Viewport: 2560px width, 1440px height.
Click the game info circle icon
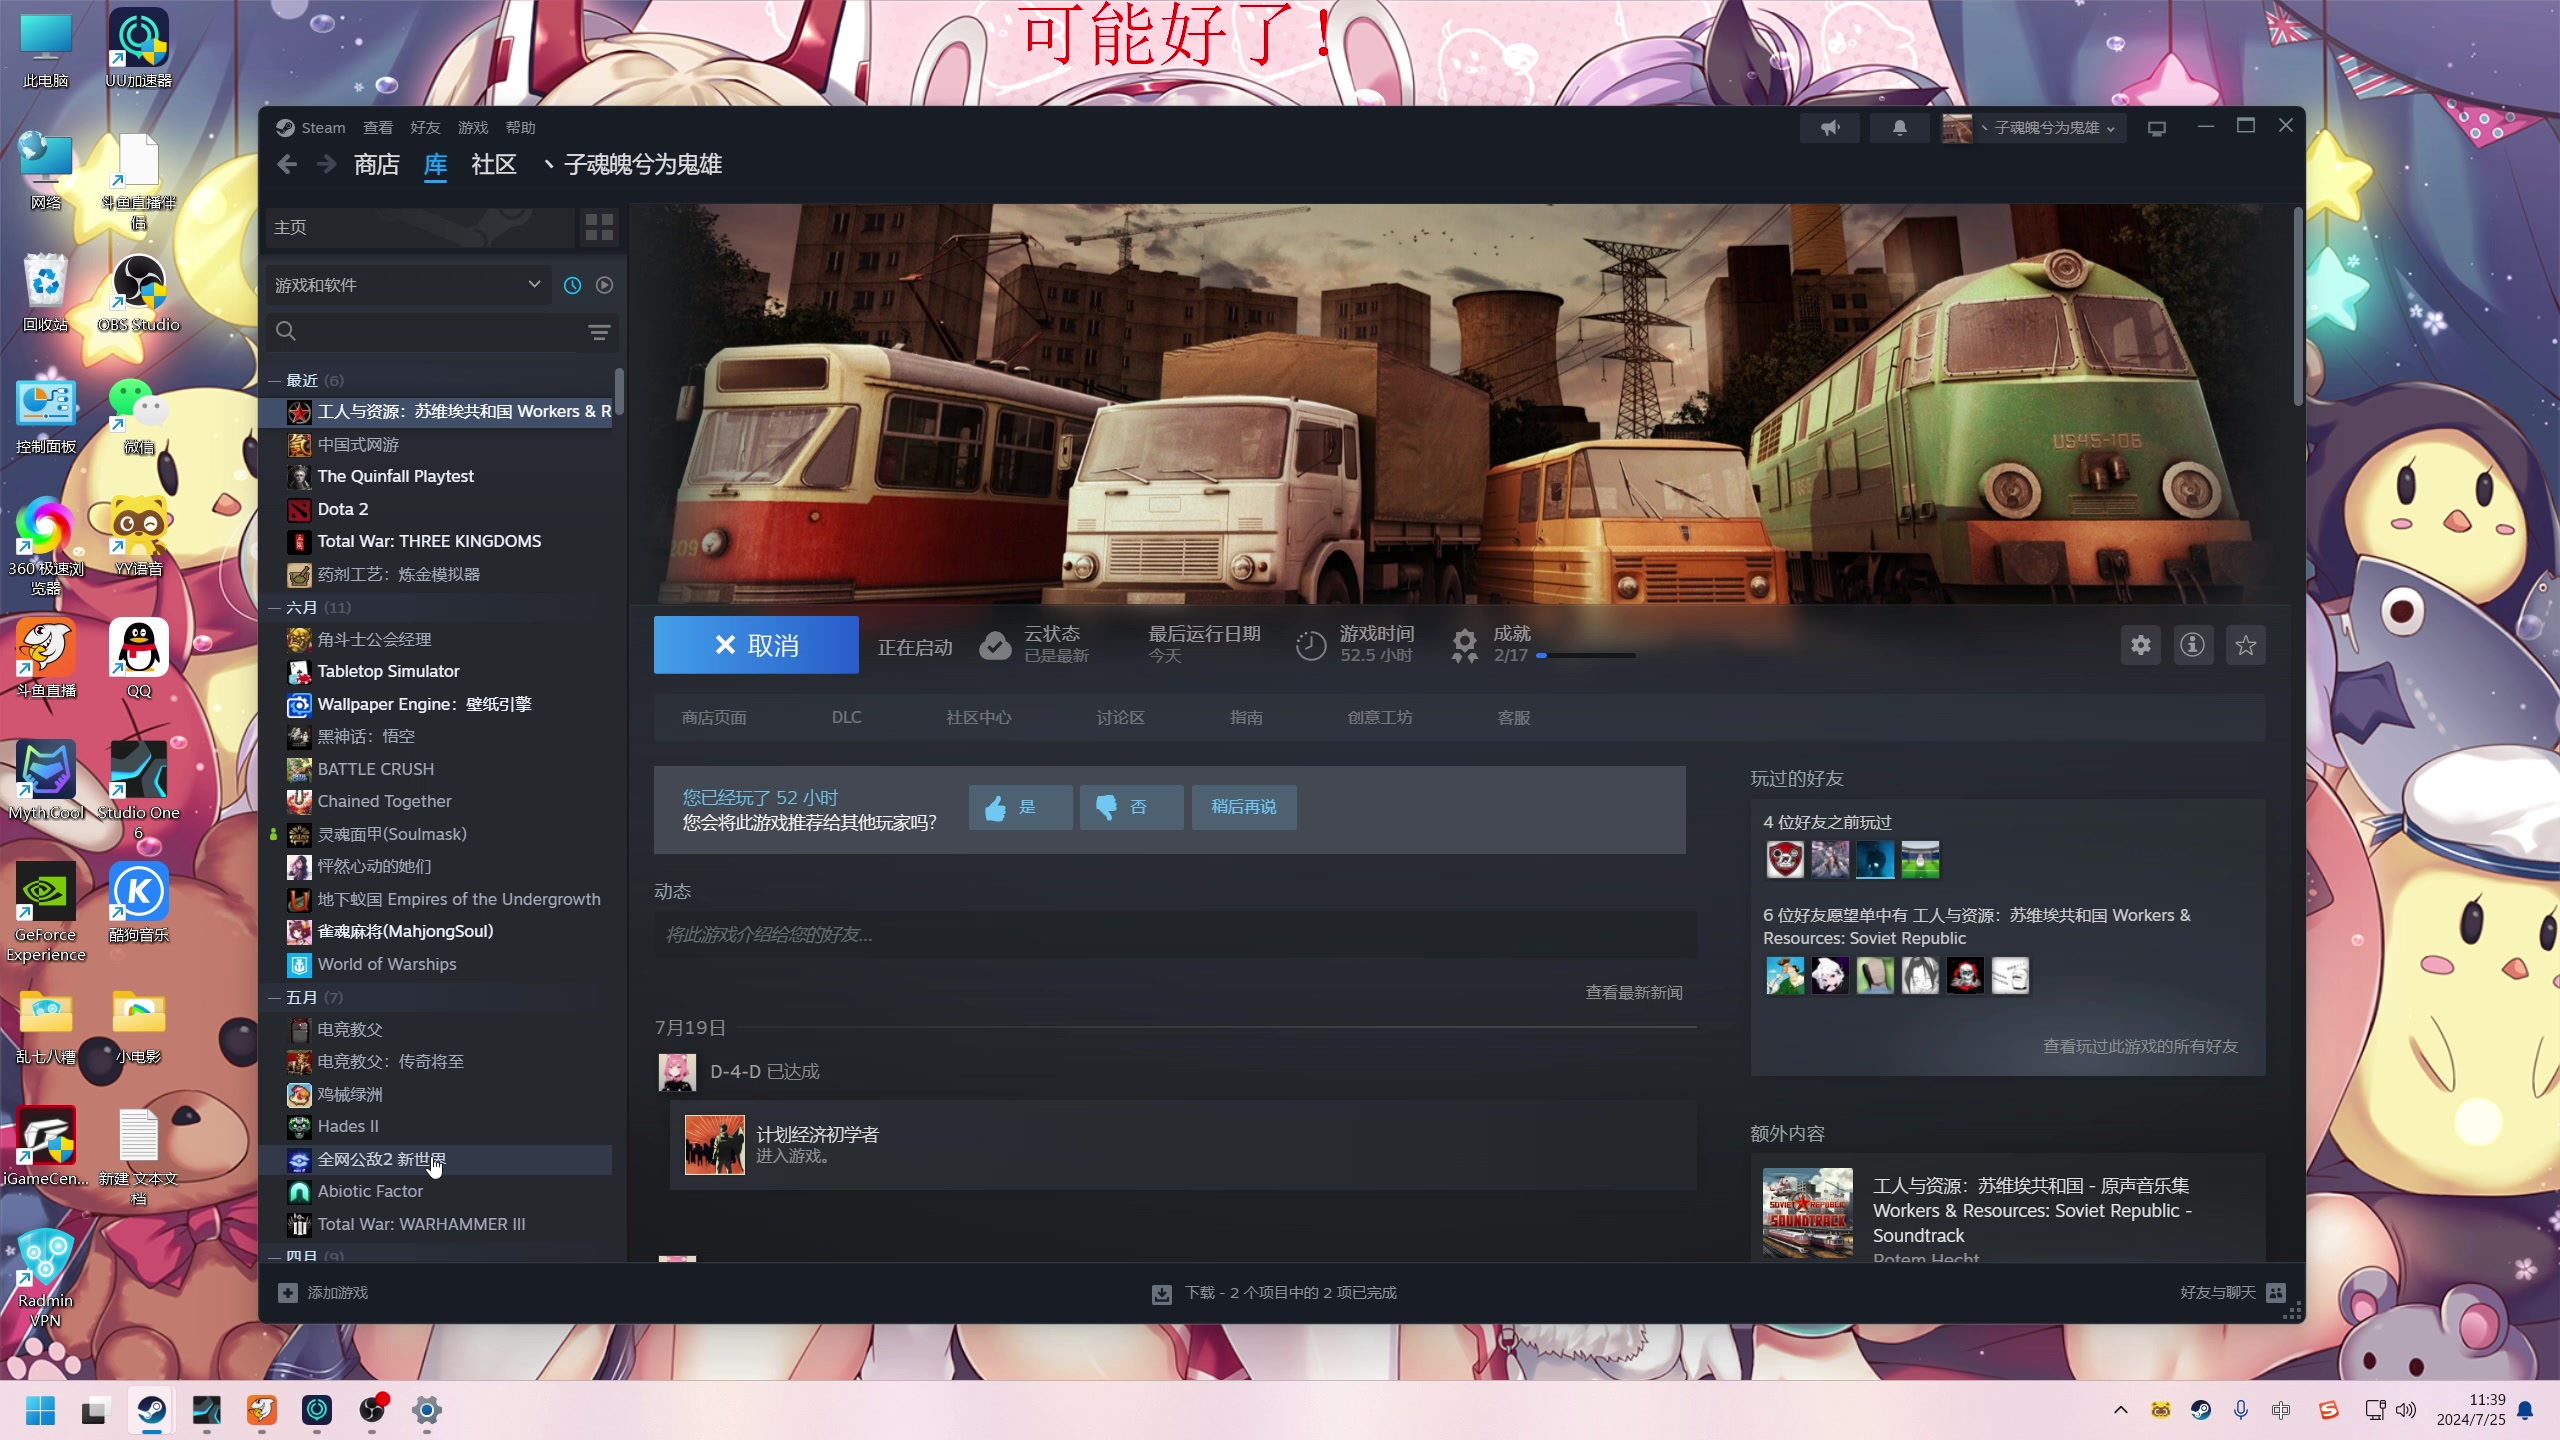pyautogui.click(x=2192, y=645)
